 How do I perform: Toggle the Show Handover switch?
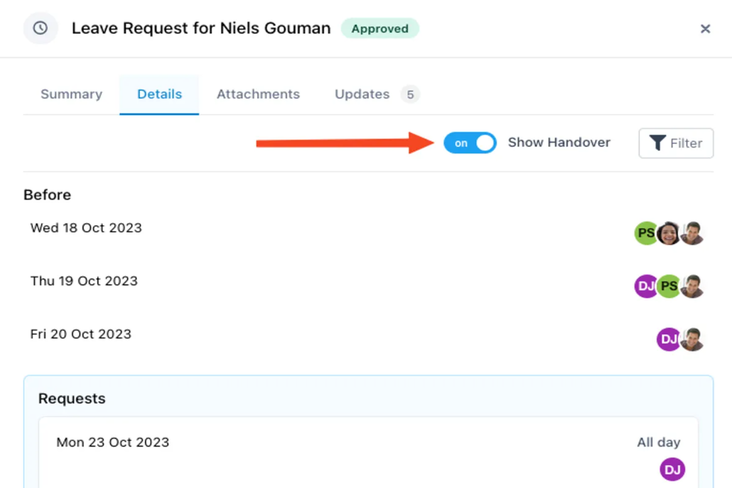tap(470, 143)
